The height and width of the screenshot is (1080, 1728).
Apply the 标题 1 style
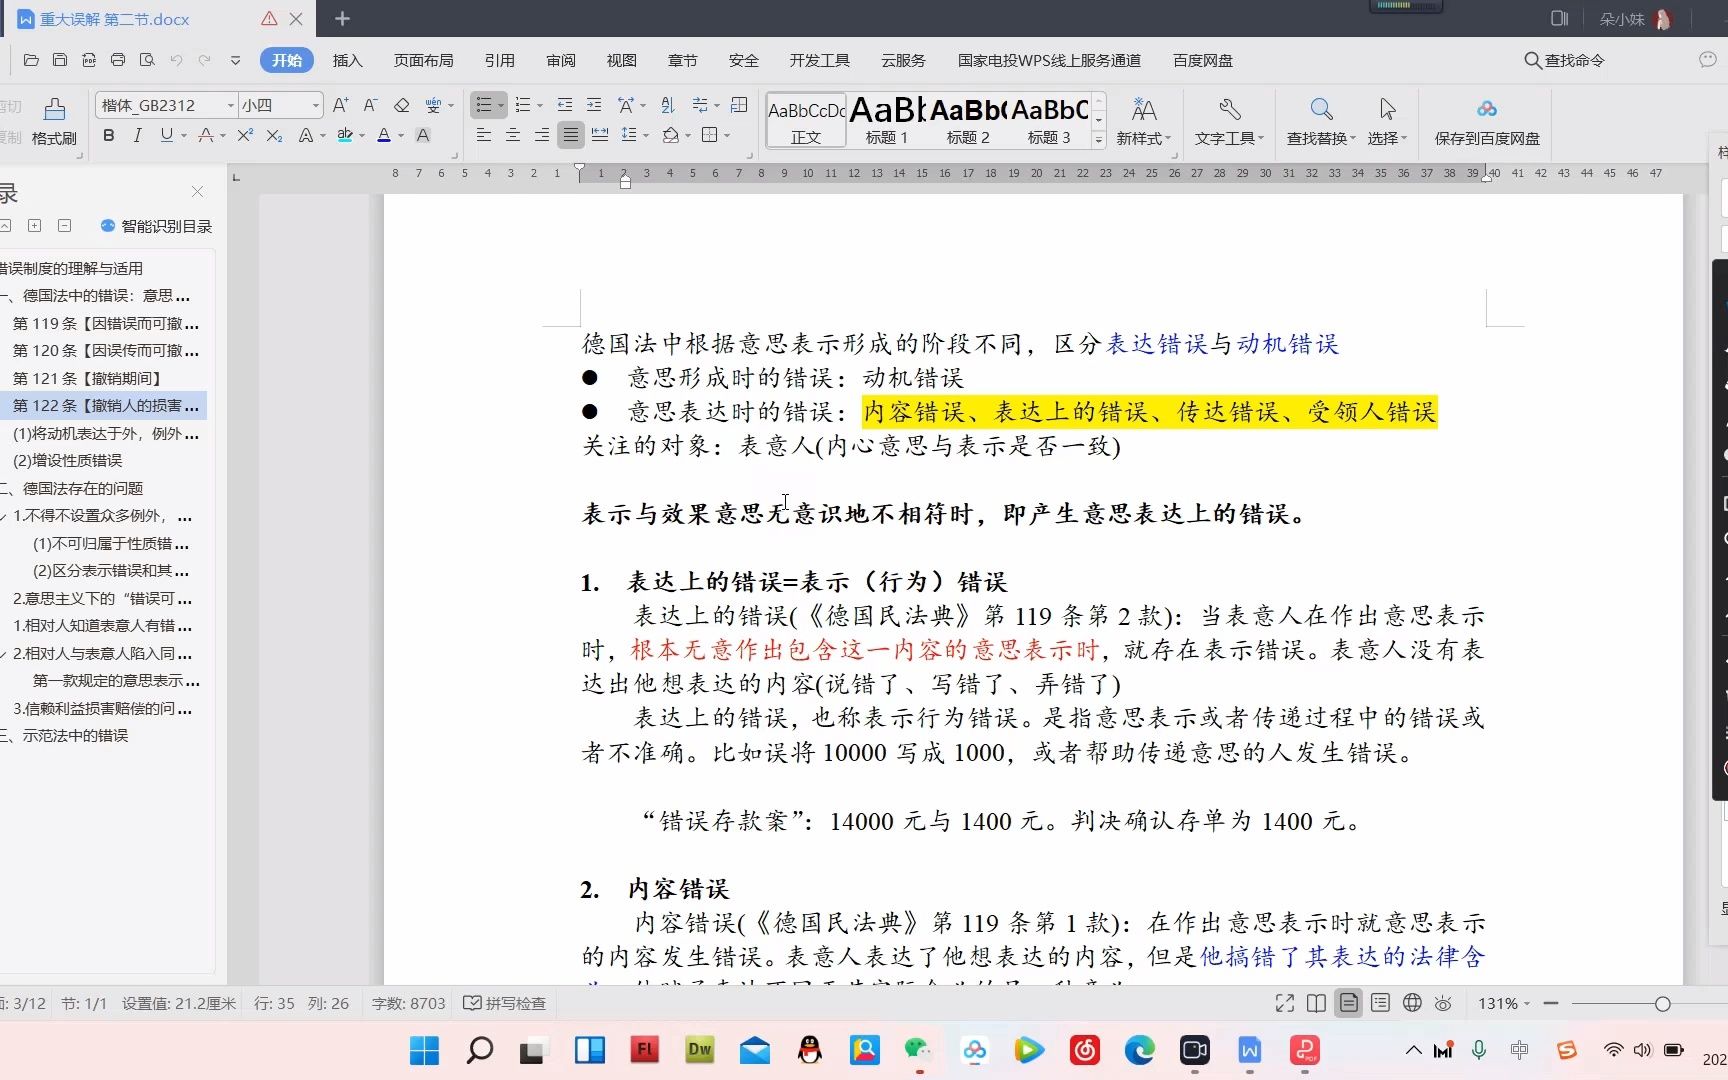click(x=886, y=120)
